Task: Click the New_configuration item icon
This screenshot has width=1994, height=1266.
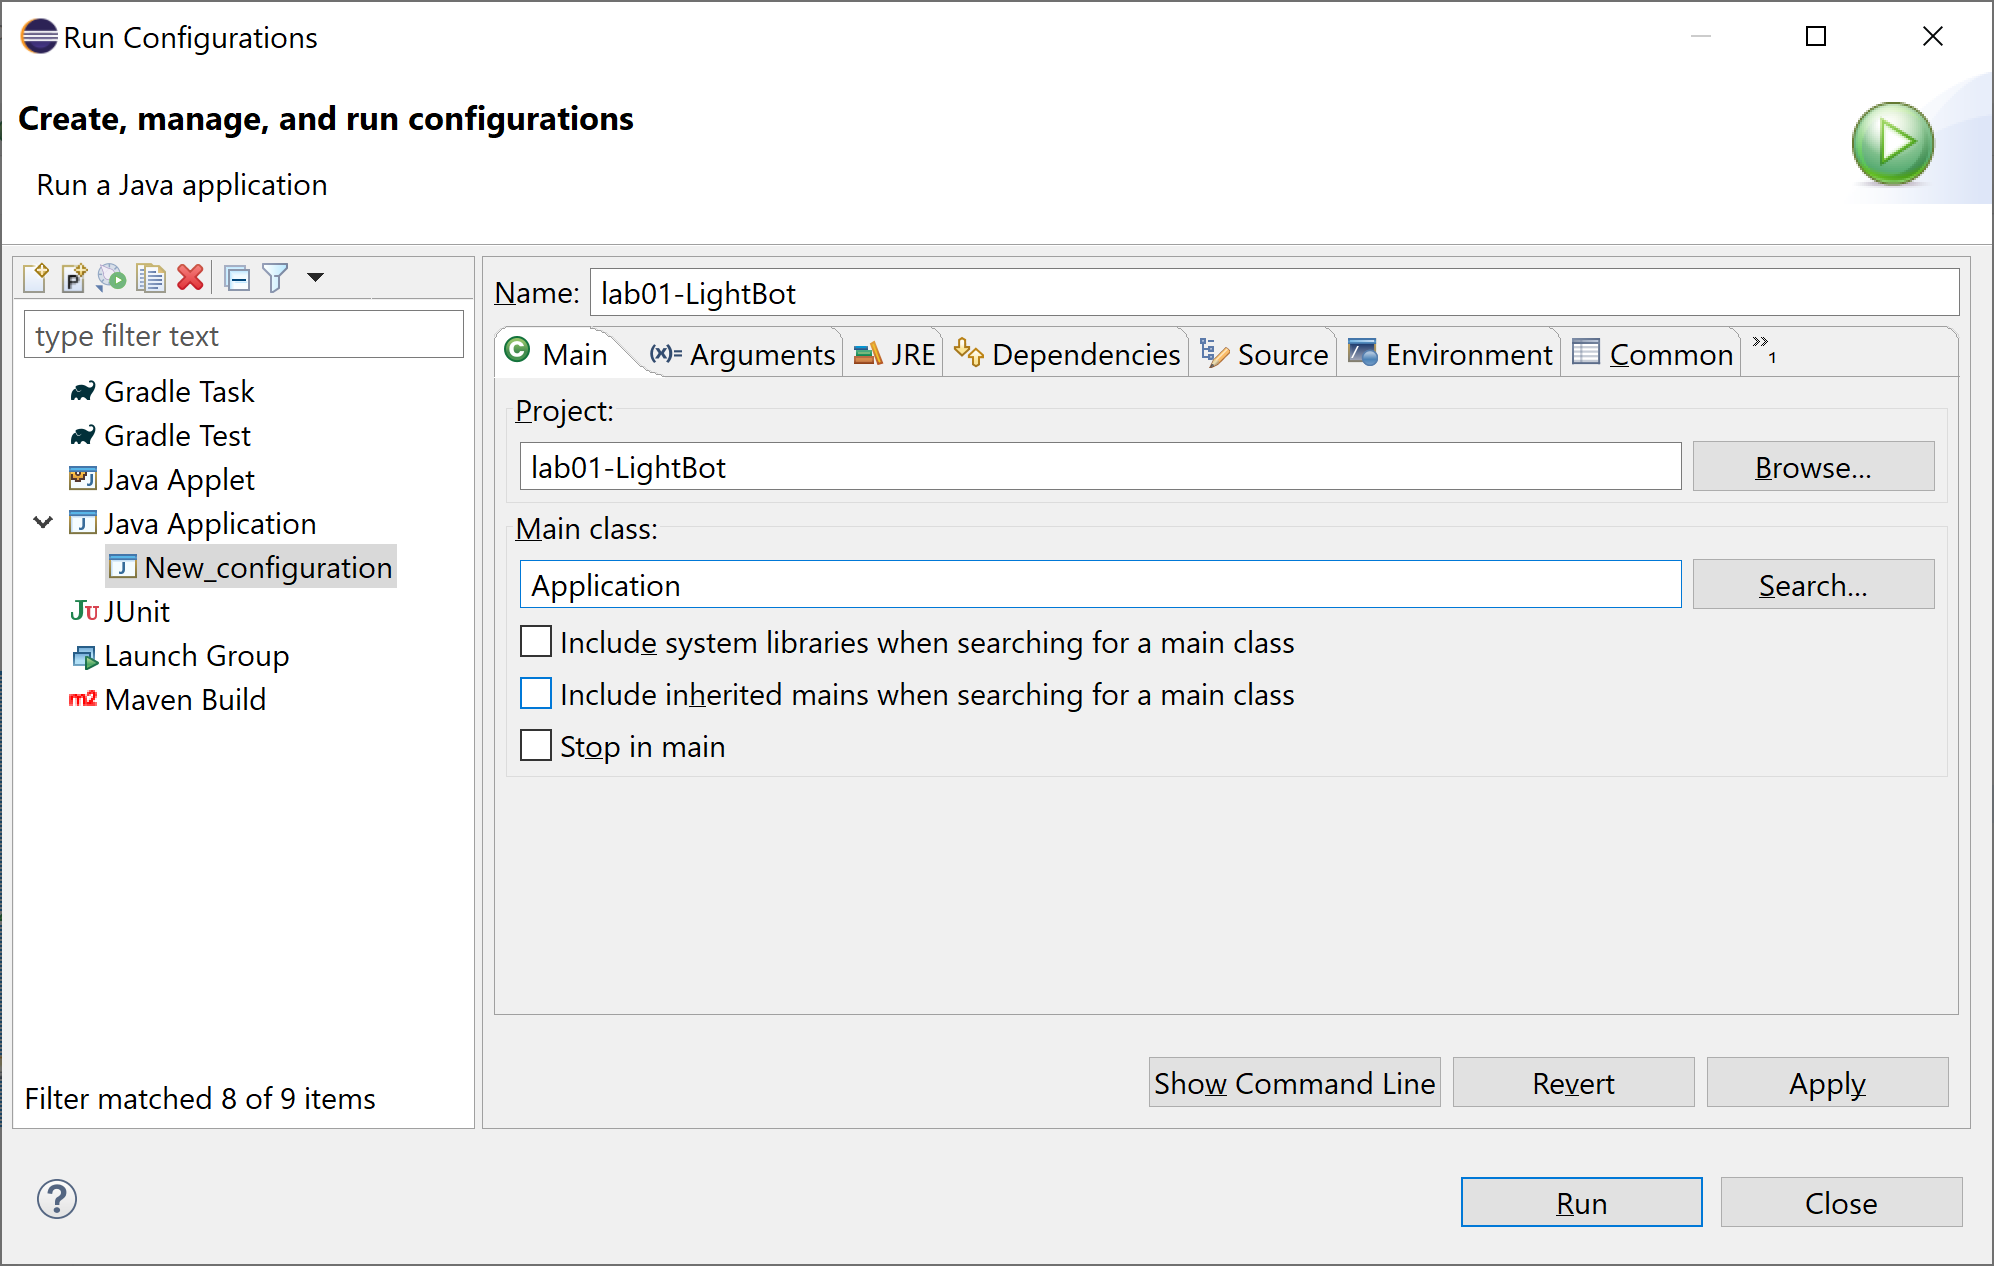Action: [x=123, y=567]
